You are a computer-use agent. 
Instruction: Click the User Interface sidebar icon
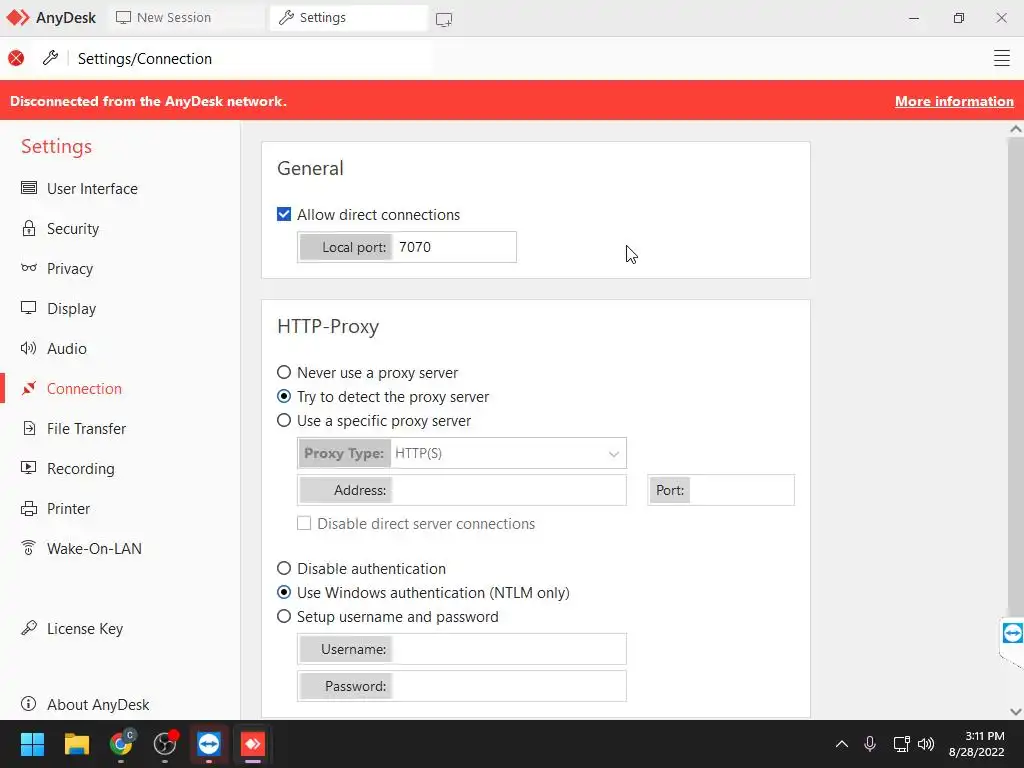point(29,188)
